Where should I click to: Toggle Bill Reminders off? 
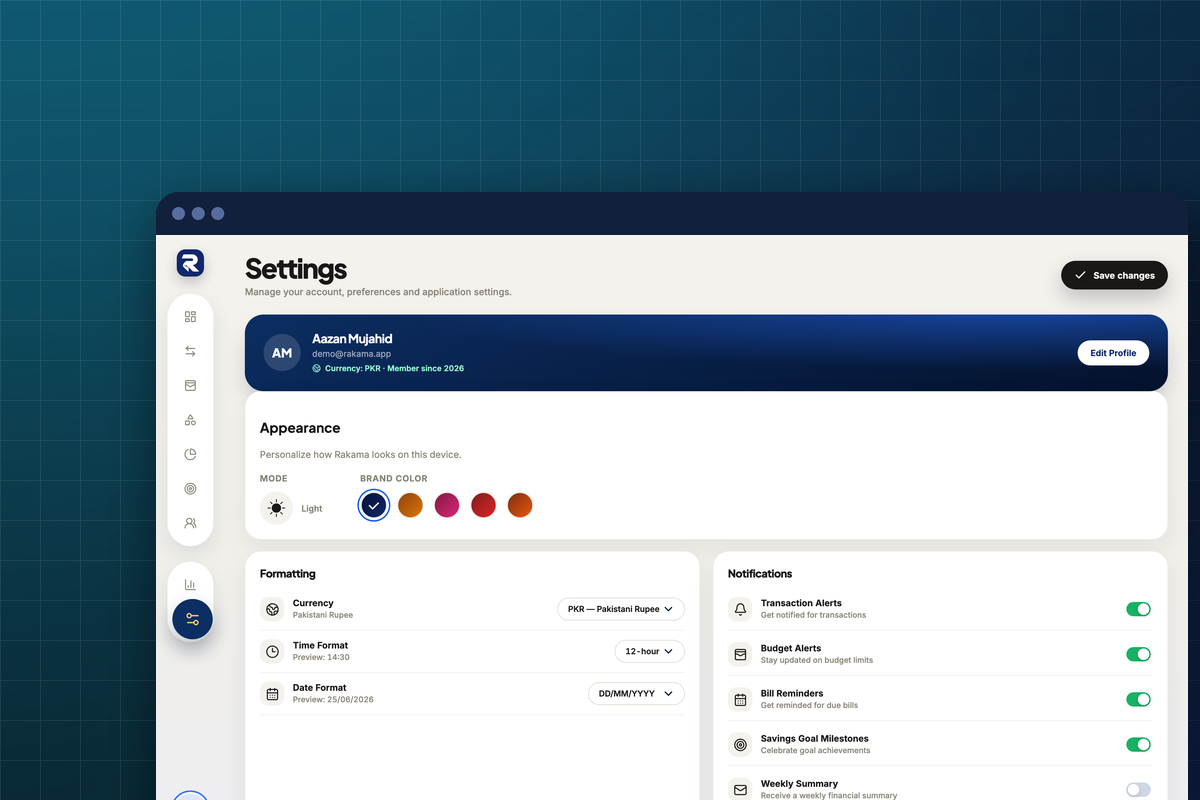[1138, 699]
